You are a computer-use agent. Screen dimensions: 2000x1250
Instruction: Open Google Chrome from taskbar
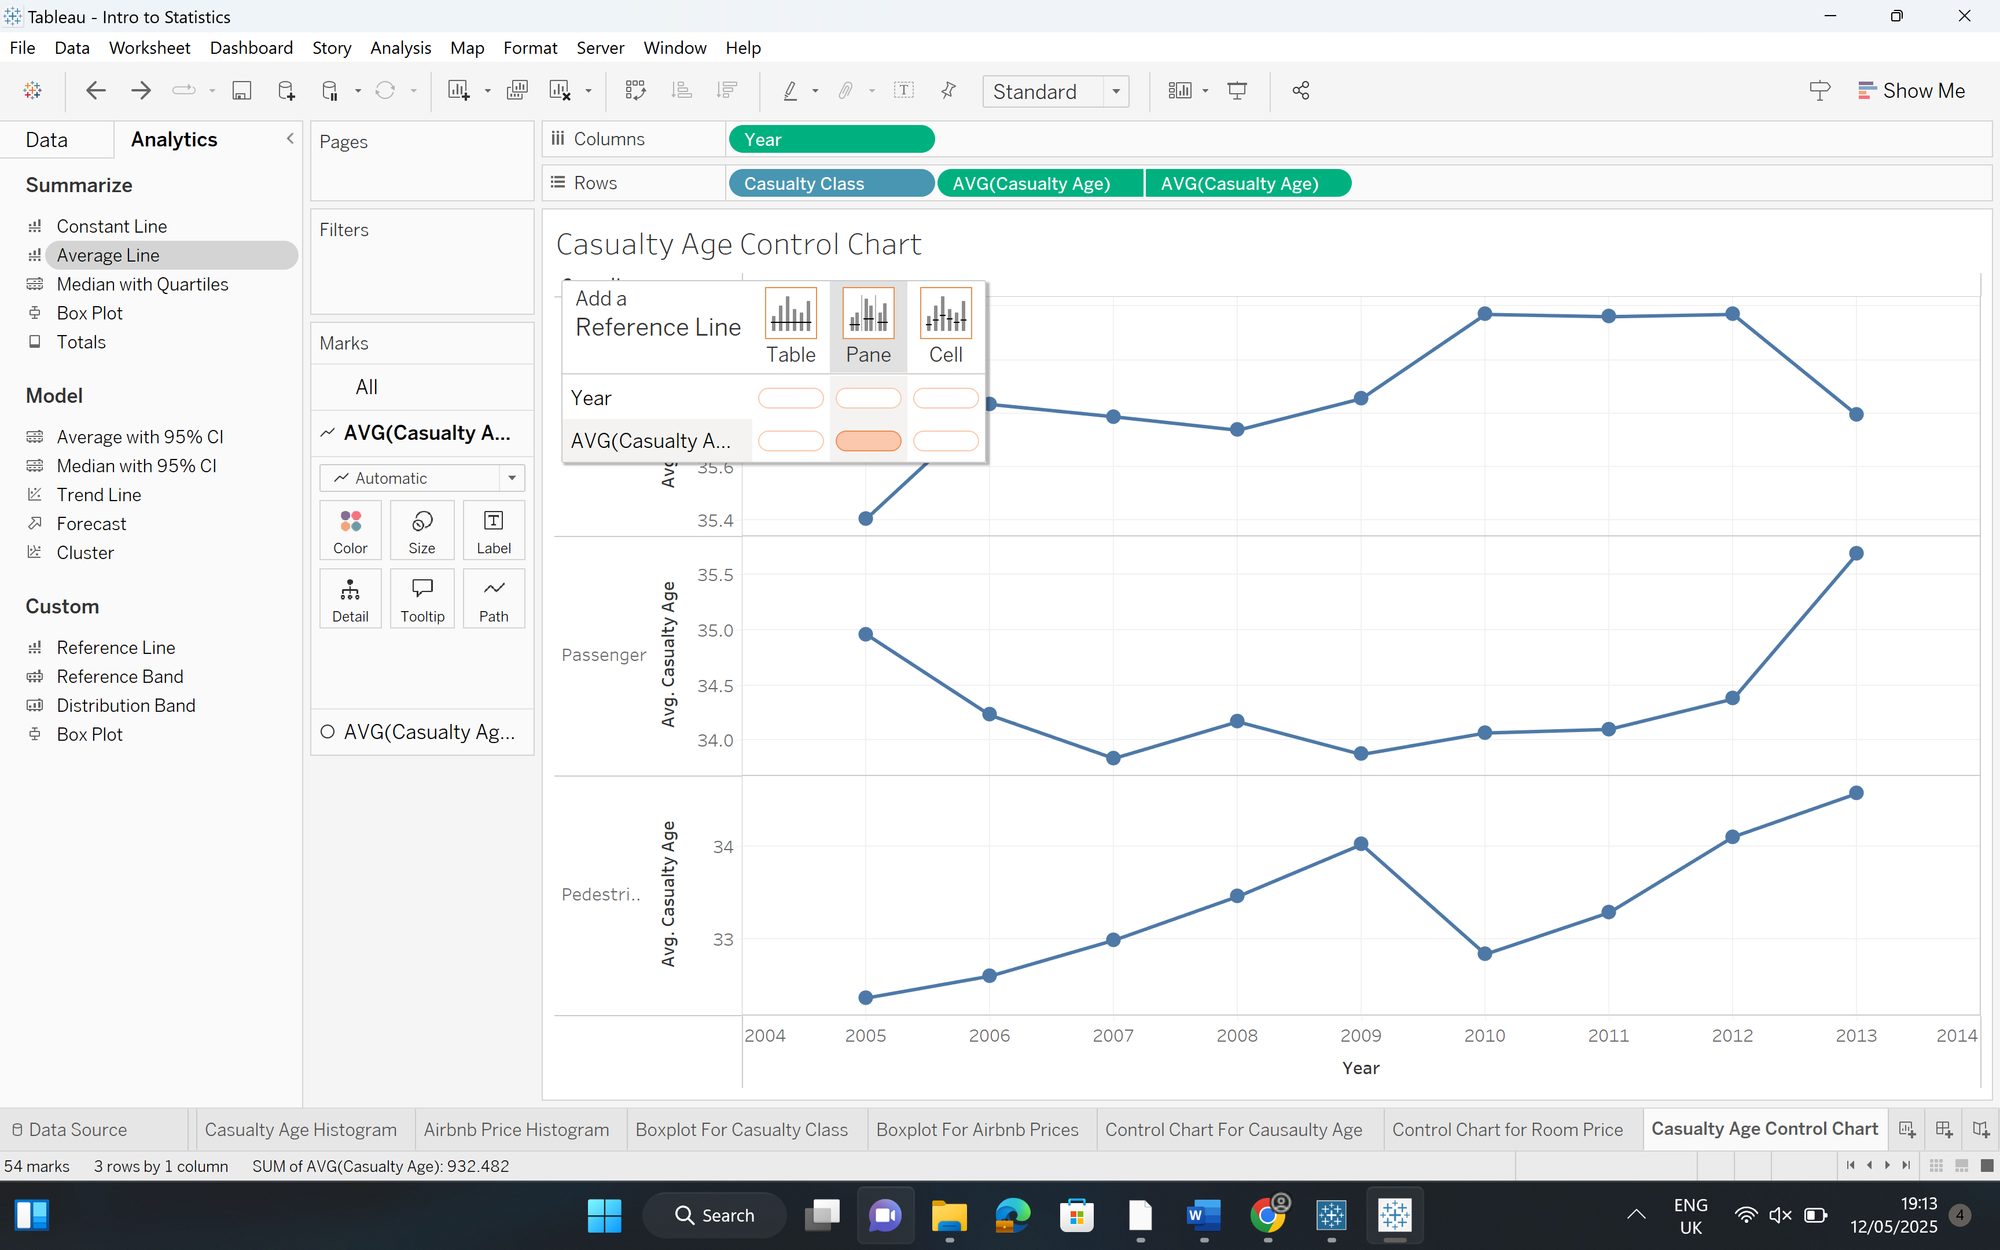click(x=1268, y=1215)
